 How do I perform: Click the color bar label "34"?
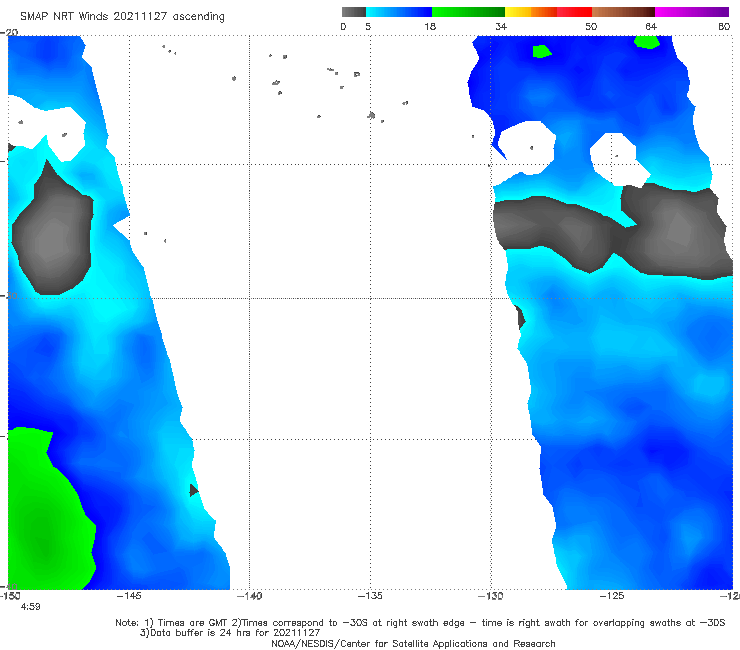501,26
